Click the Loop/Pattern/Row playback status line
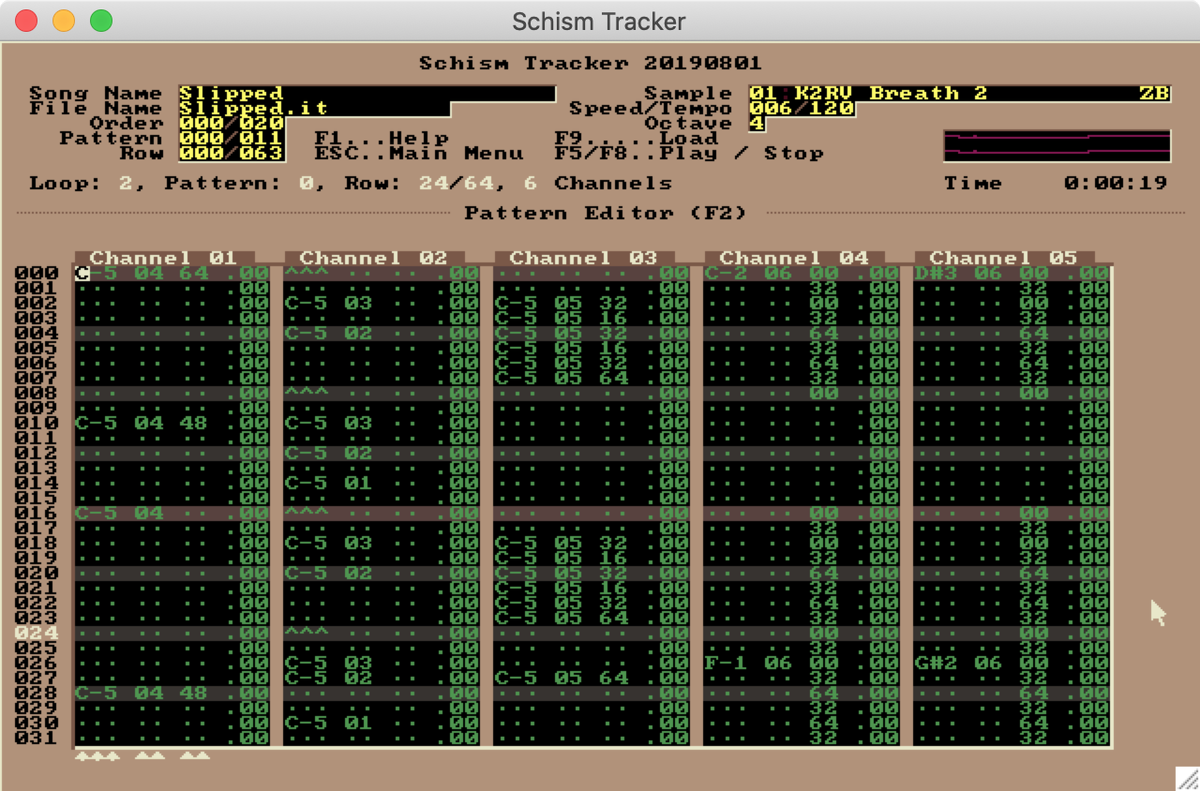The height and width of the screenshot is (791, 1200). [x=351, y=183]
